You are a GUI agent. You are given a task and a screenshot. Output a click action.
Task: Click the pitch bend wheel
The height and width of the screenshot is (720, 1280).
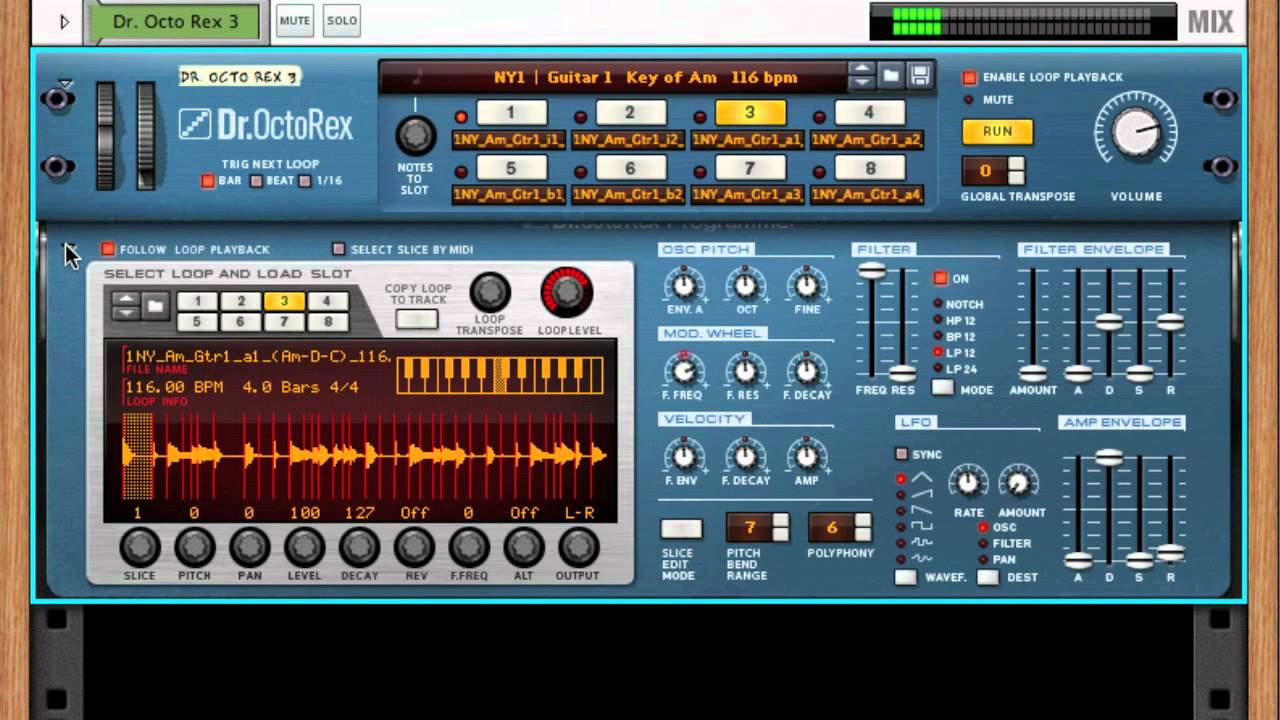point(105,136)
